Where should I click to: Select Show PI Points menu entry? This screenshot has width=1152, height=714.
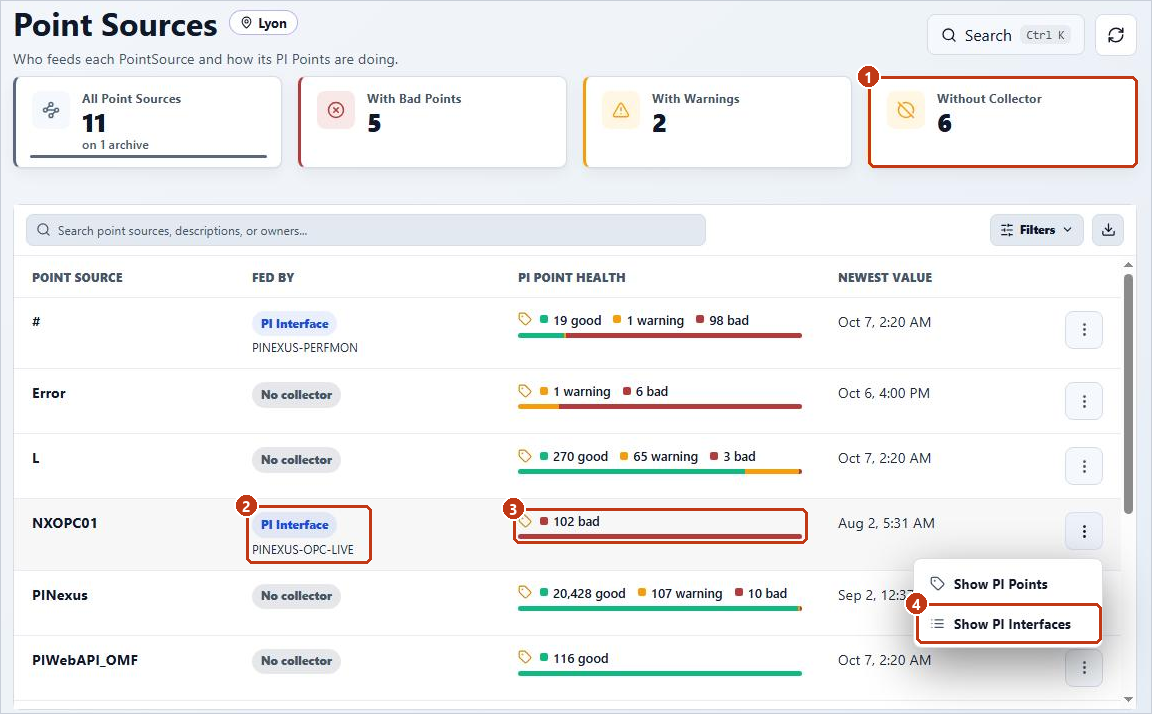coord(1008,584)
